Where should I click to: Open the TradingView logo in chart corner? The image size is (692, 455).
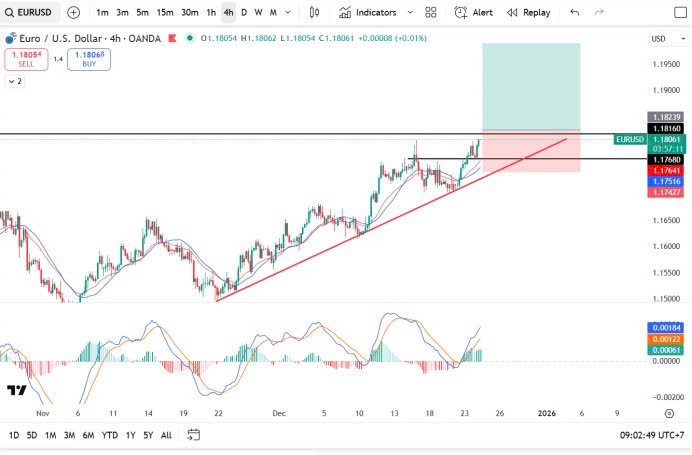(16, 390)
